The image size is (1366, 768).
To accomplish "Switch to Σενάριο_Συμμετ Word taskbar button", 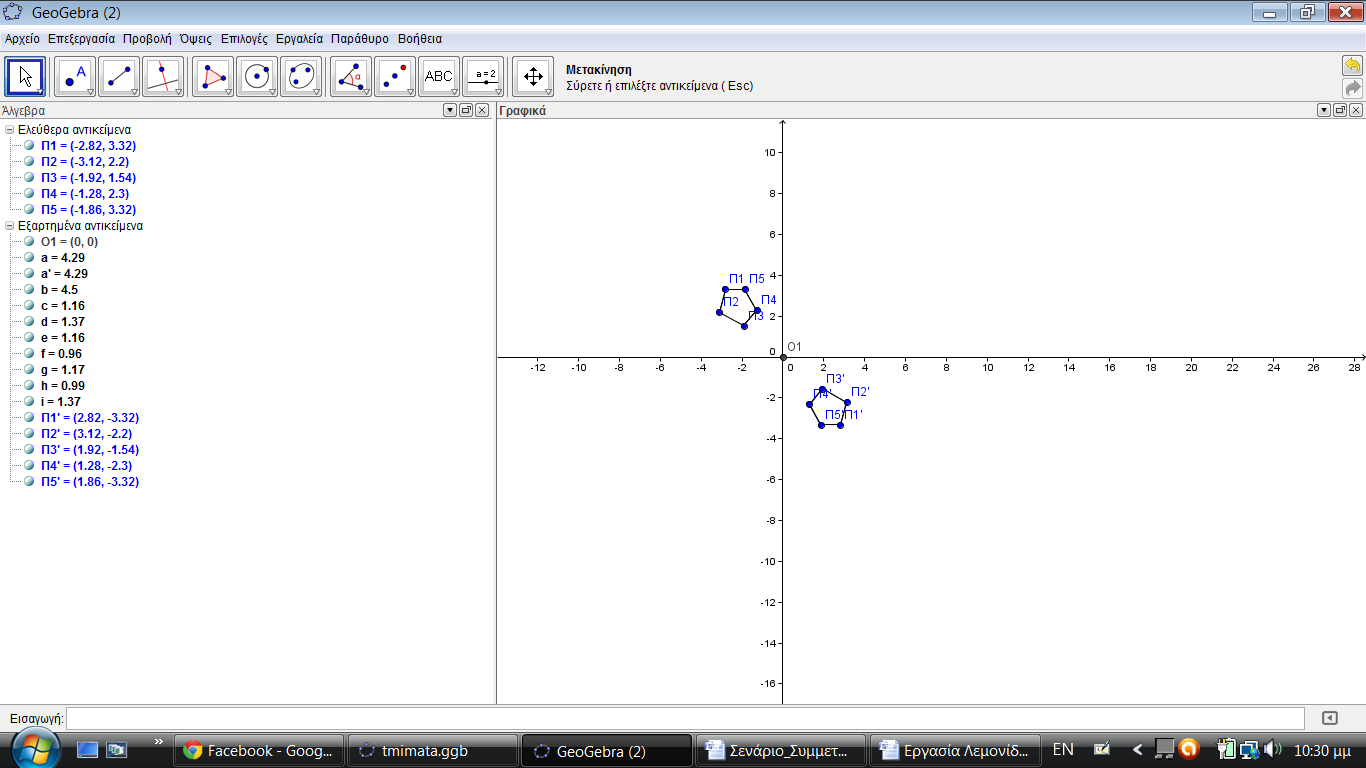I will click(781, 750).
